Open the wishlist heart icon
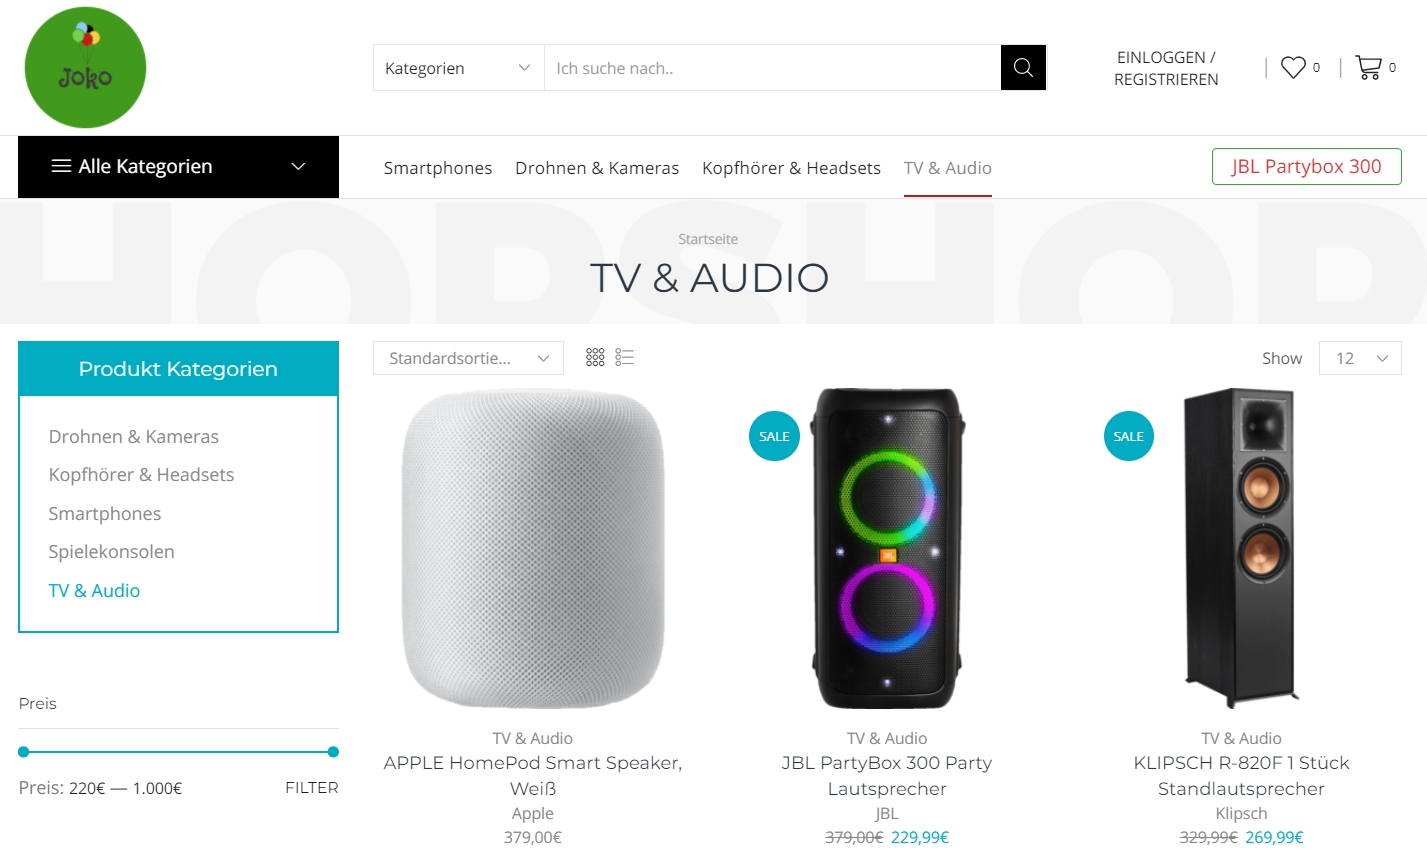This screenshot has width=1427, height=857. coord(1294,67)
